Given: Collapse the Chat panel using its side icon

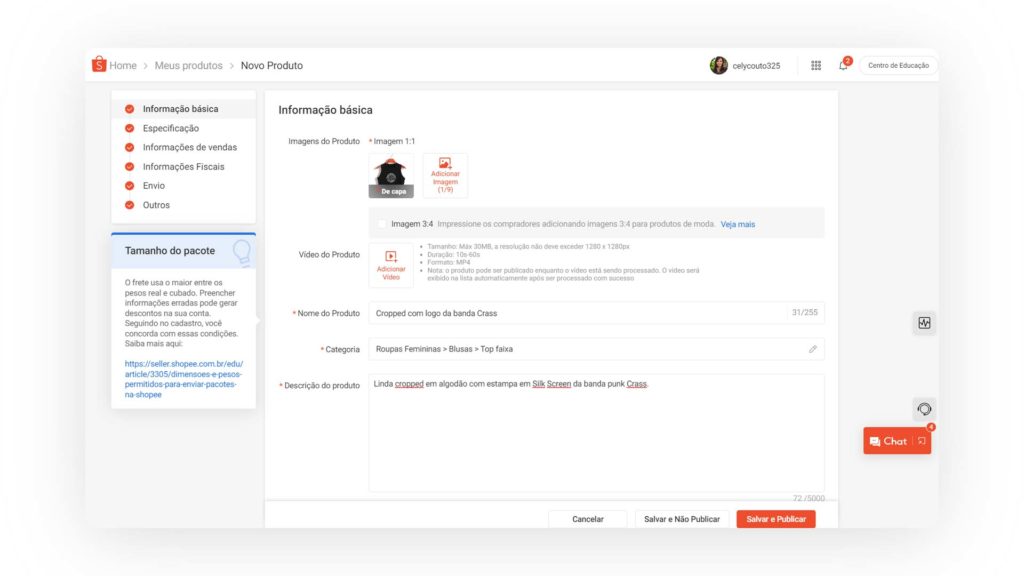Looking at the screenshot, I should coord(921,441).
